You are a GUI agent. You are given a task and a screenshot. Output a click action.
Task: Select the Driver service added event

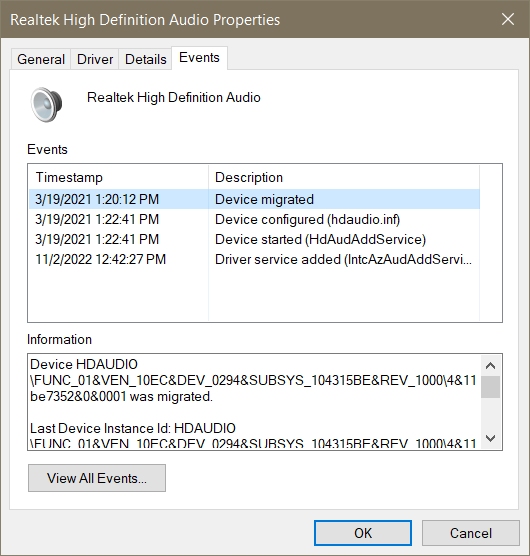254,259
